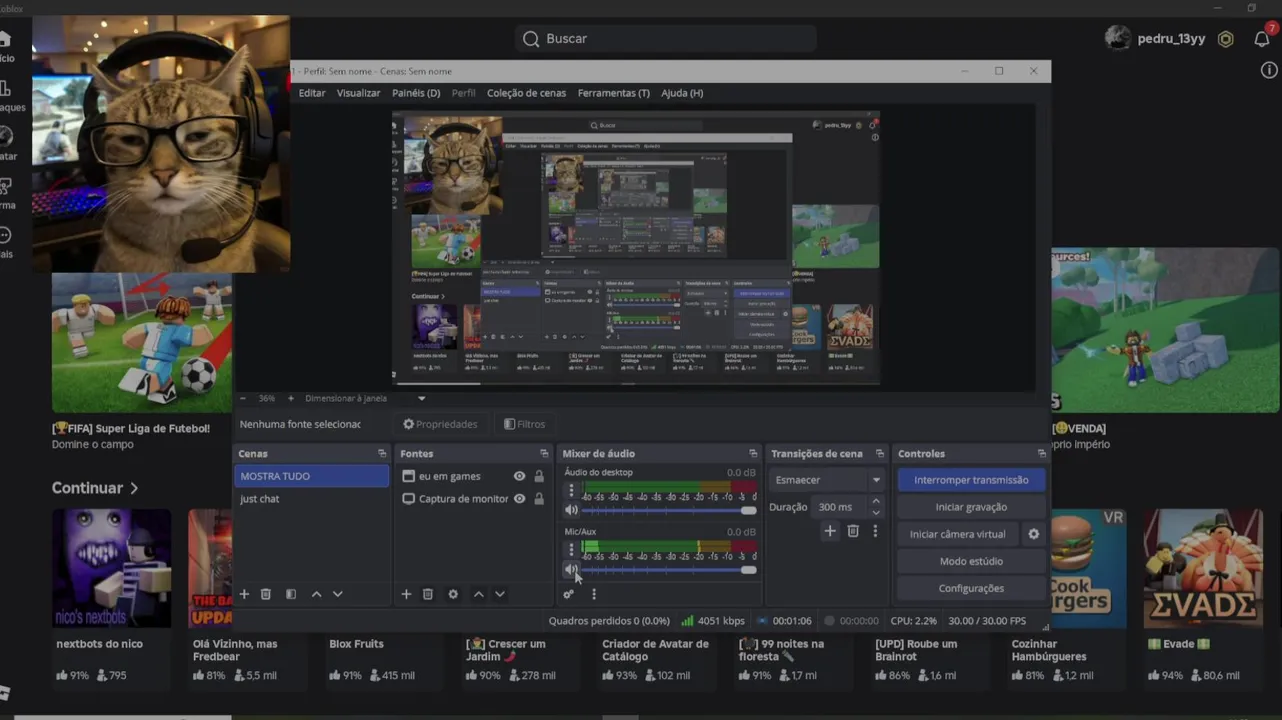Open Visualizar menu in OBS
This screenshot has height=720, width=1282.
358,93
